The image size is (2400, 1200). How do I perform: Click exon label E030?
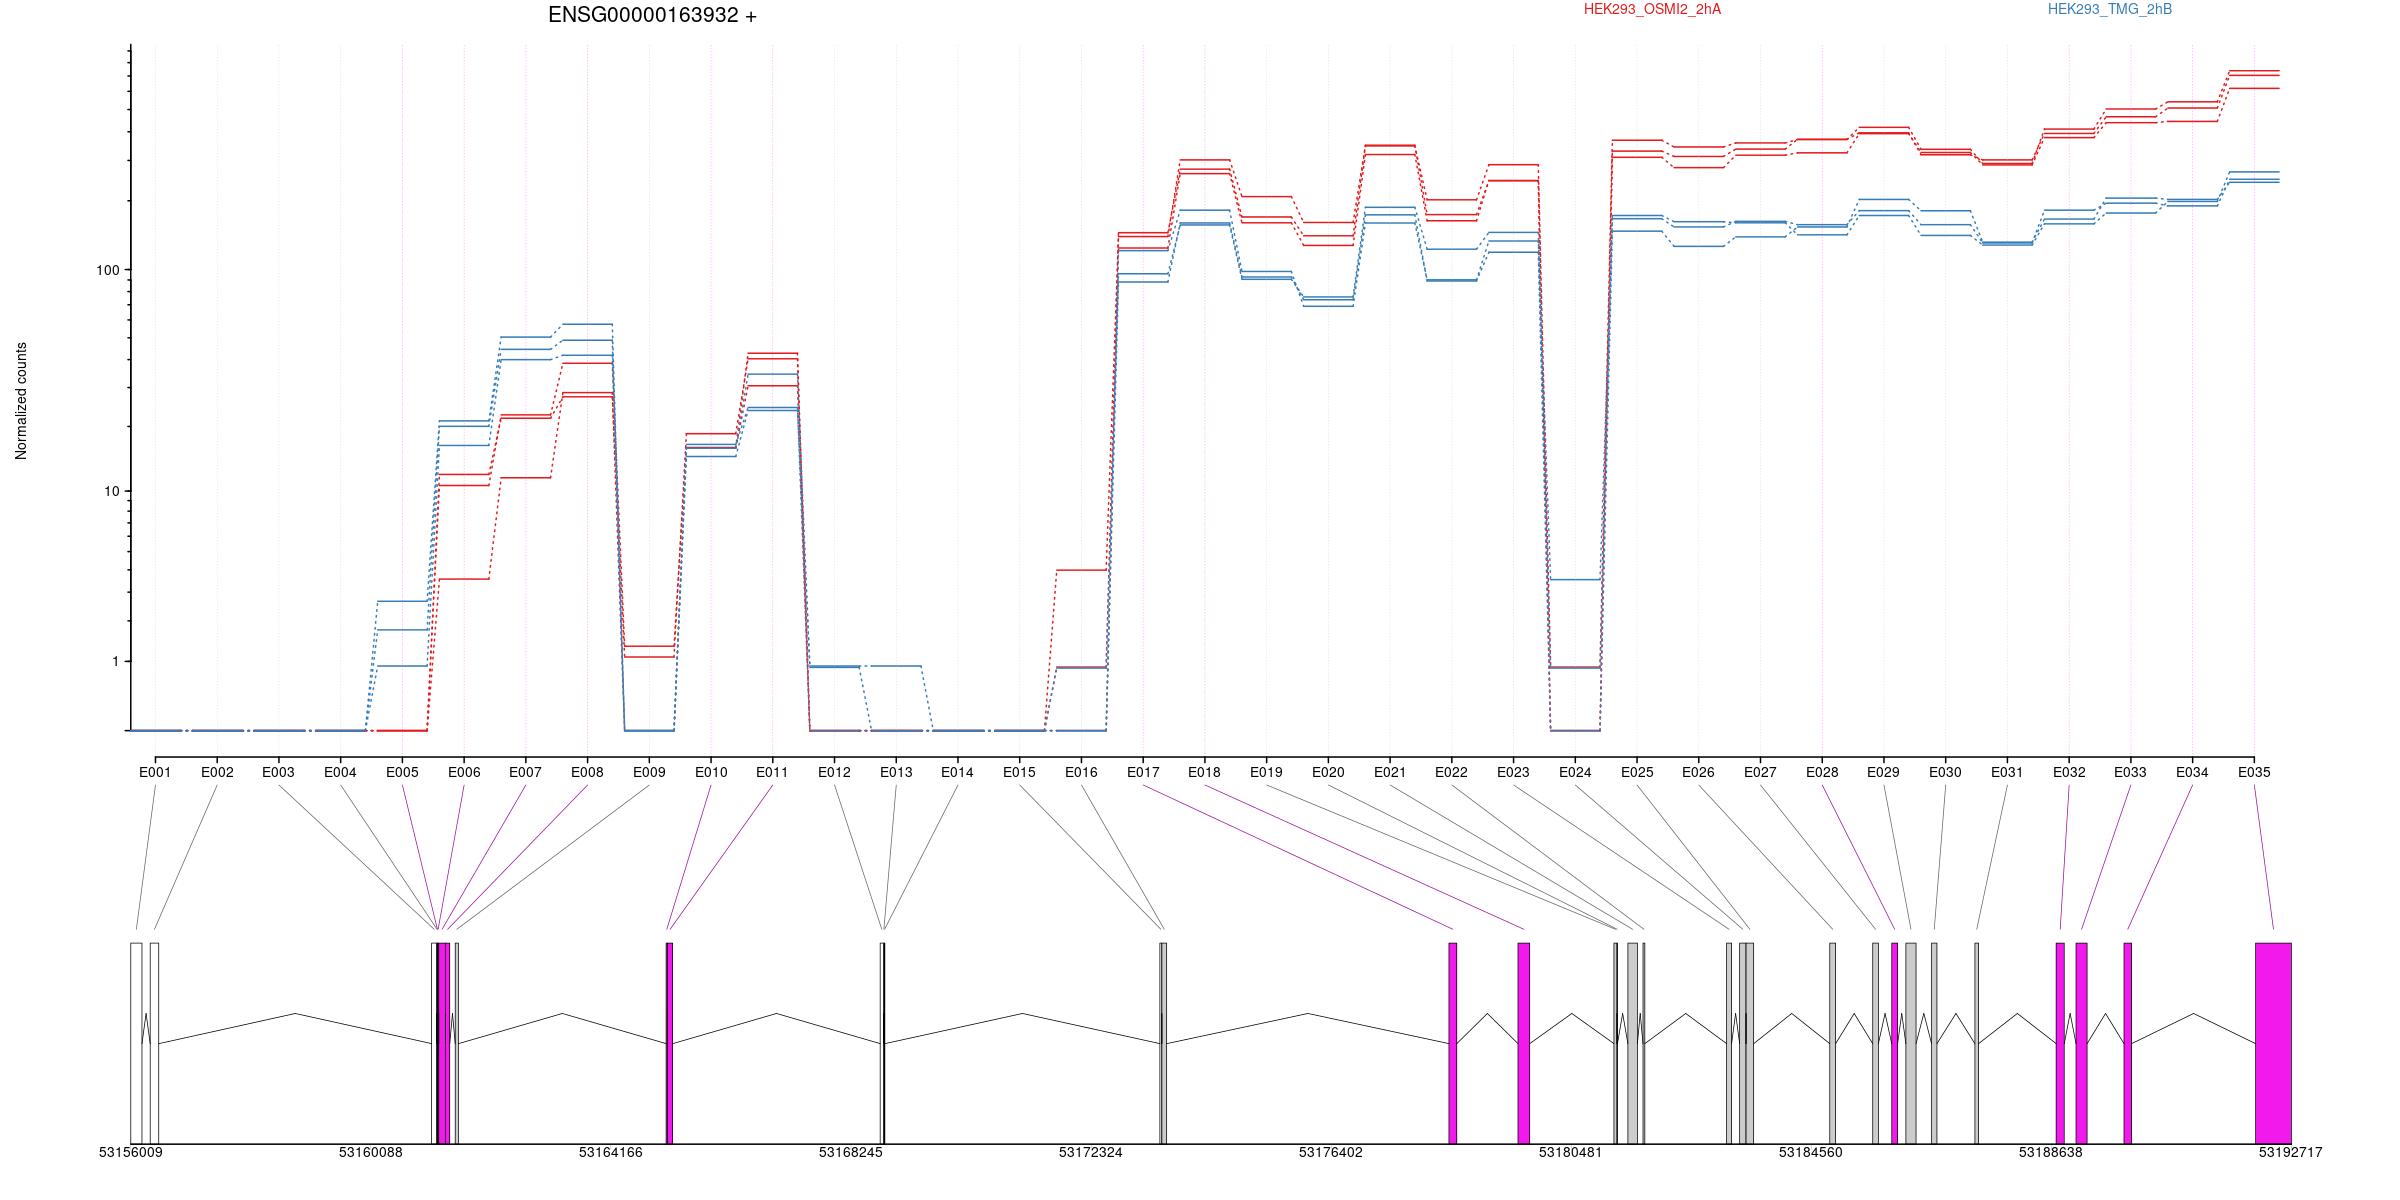1945,772
